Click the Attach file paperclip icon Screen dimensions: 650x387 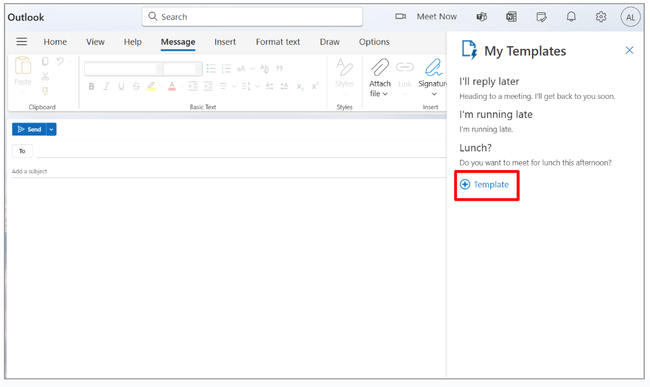click(380, 68)
